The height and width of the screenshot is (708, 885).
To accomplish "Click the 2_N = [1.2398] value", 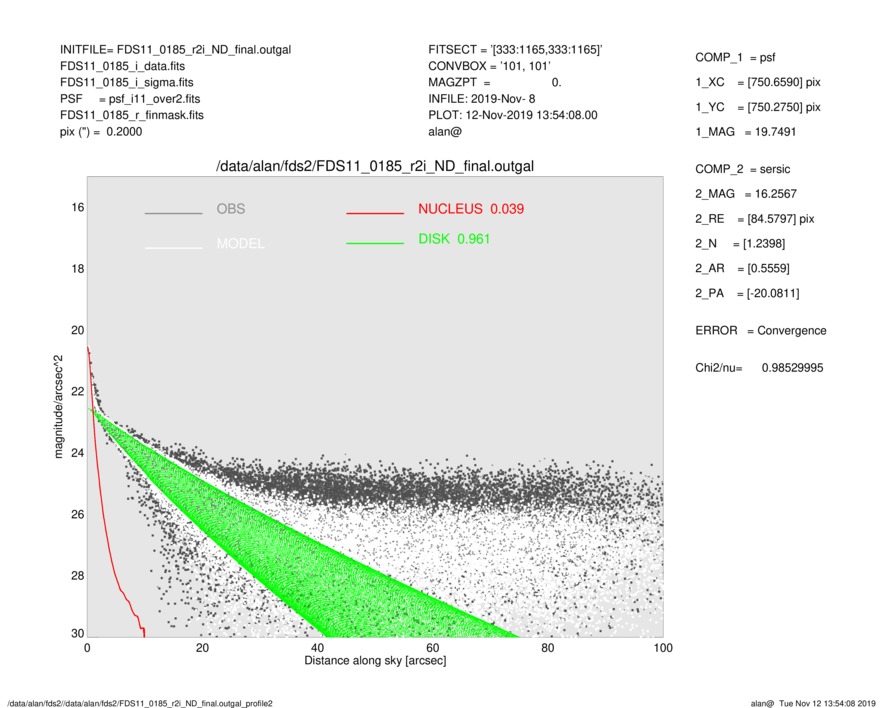I will [x=740, y=244].
